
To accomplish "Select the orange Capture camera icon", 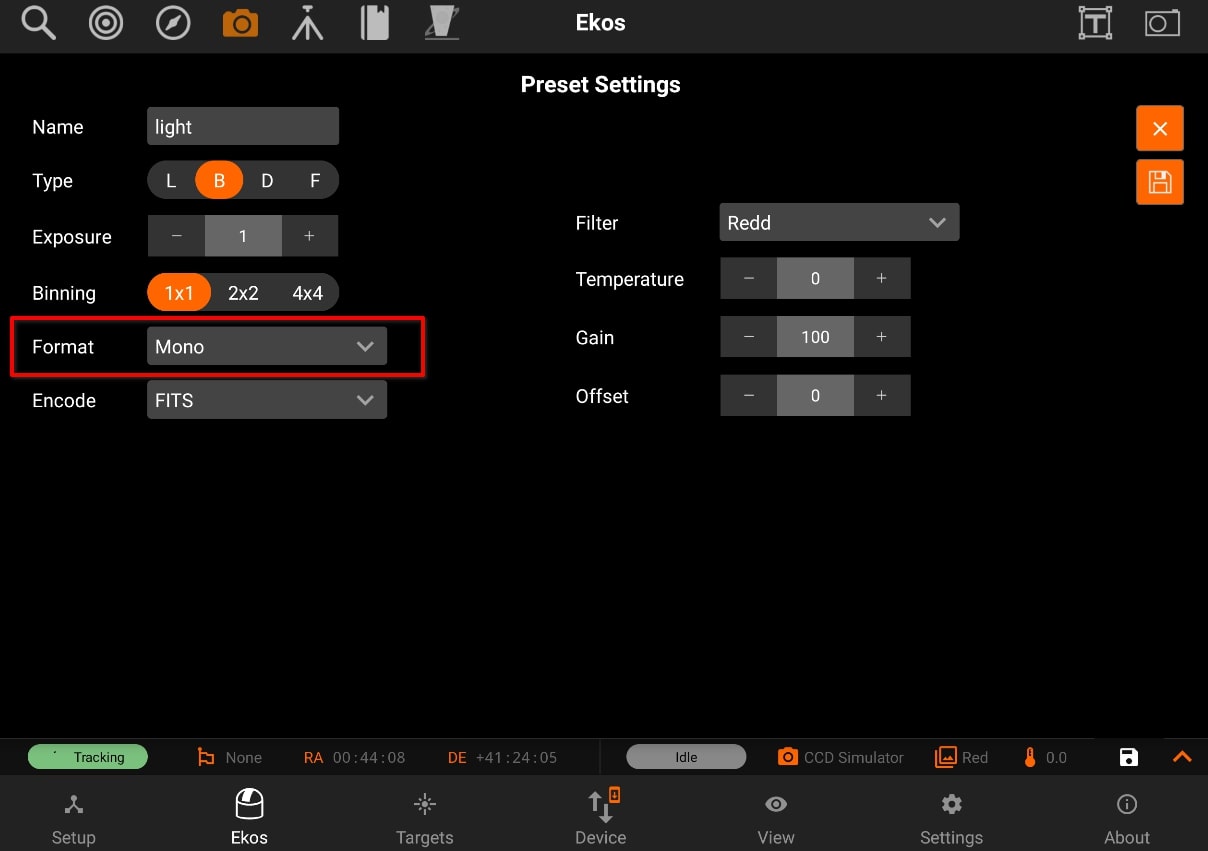I will tap(240, 23).
